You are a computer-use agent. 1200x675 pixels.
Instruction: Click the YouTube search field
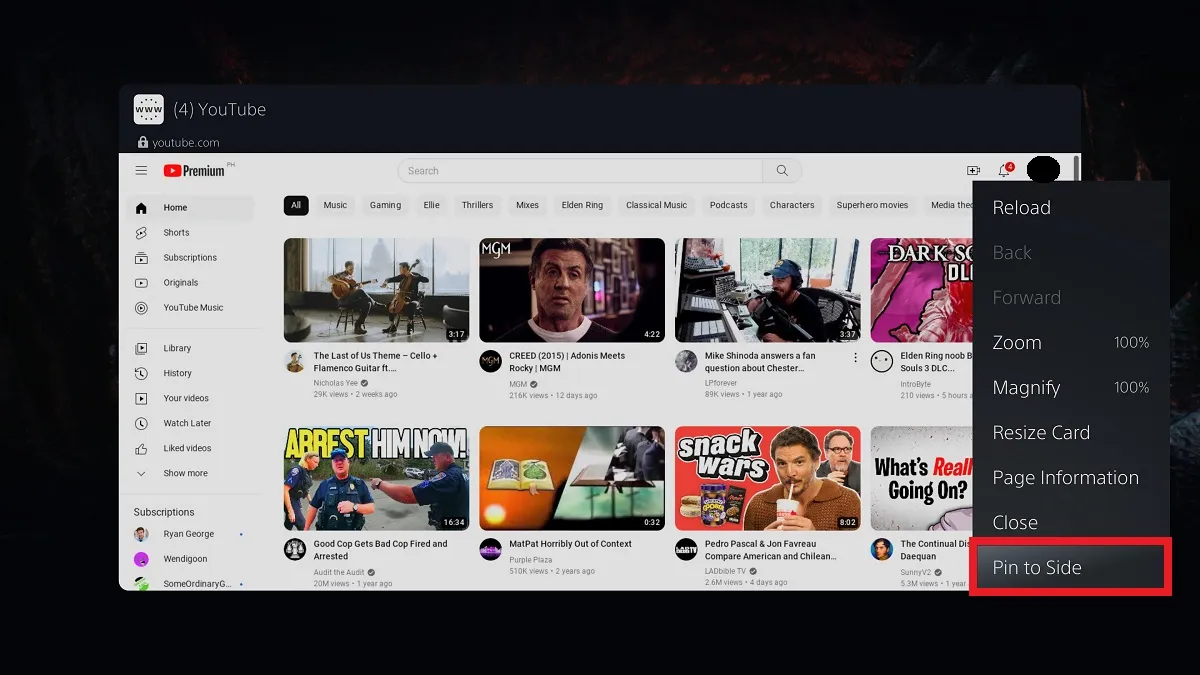pos(580,171)
